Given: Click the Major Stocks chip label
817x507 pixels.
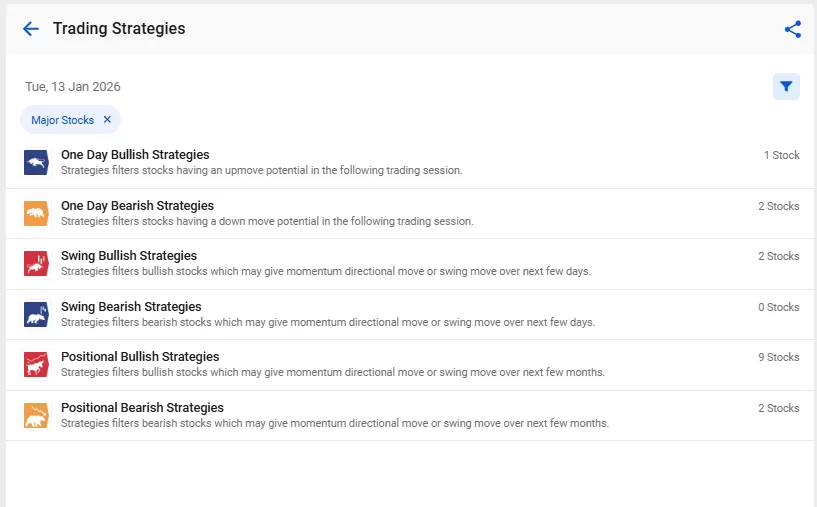Looking at the screenshot, I should coord(63,120).
